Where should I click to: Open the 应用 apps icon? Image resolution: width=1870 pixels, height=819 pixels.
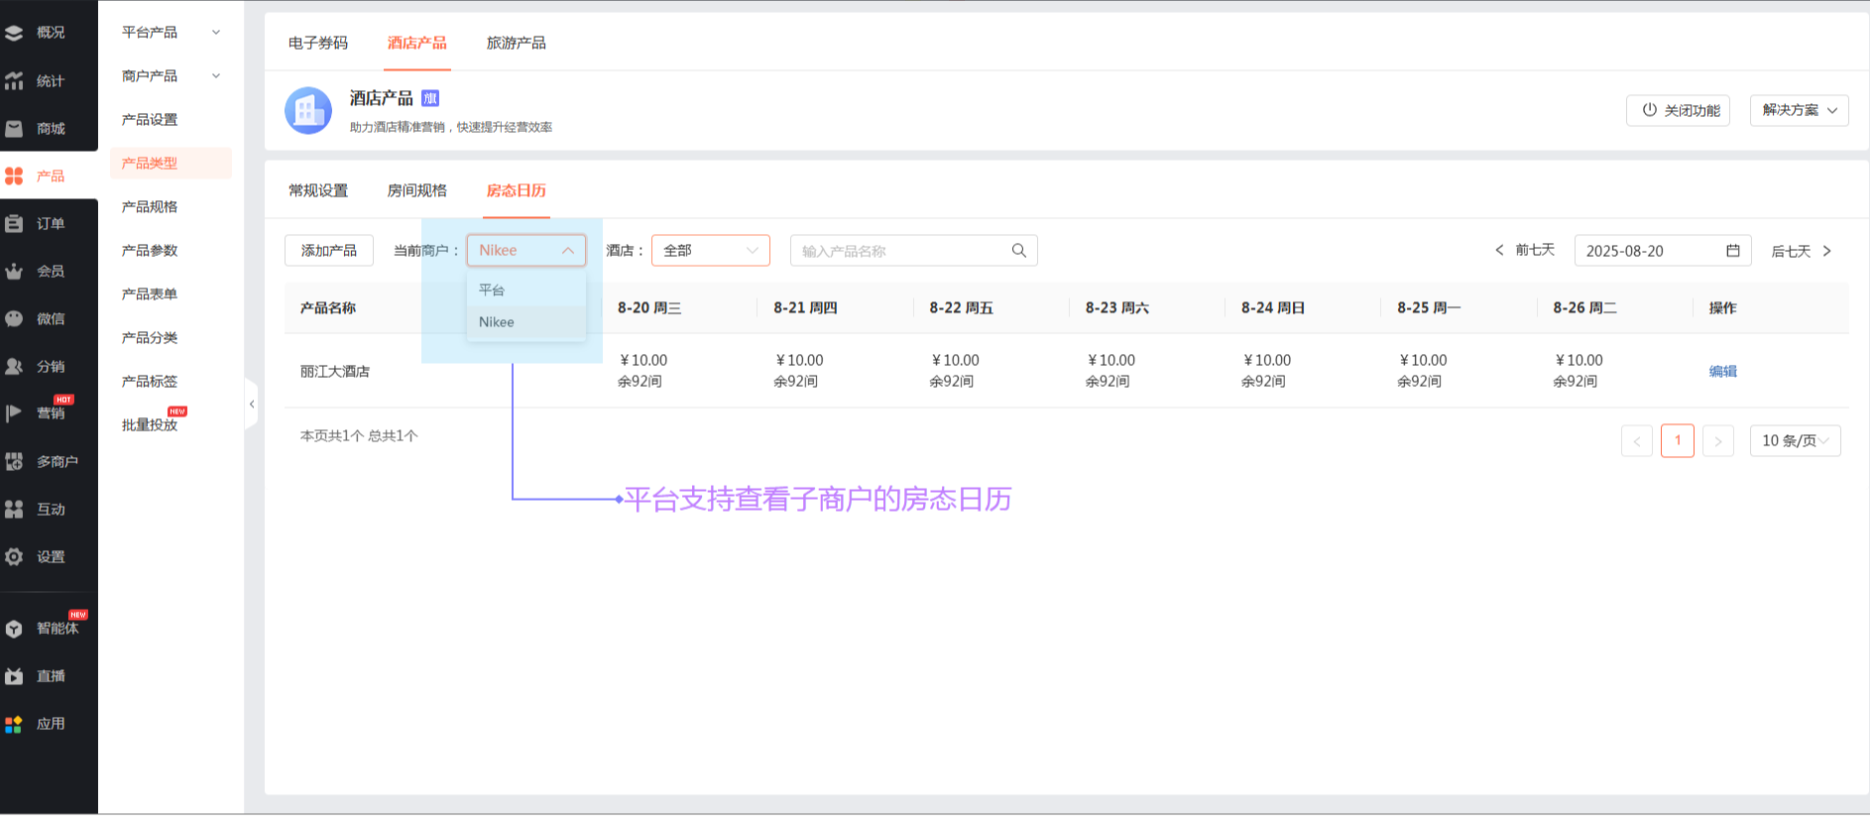click(14, 724)
